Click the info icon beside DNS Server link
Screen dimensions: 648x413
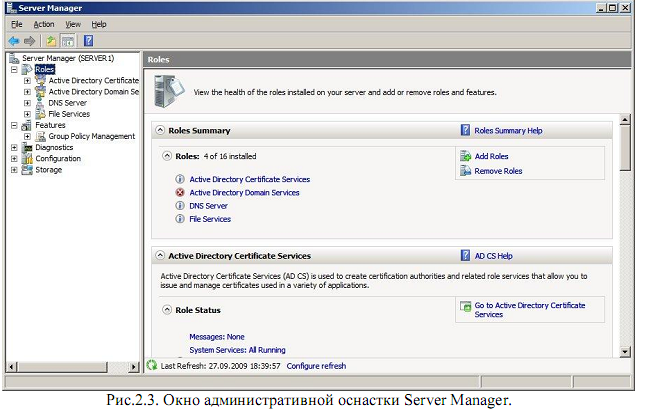(180, 205)
